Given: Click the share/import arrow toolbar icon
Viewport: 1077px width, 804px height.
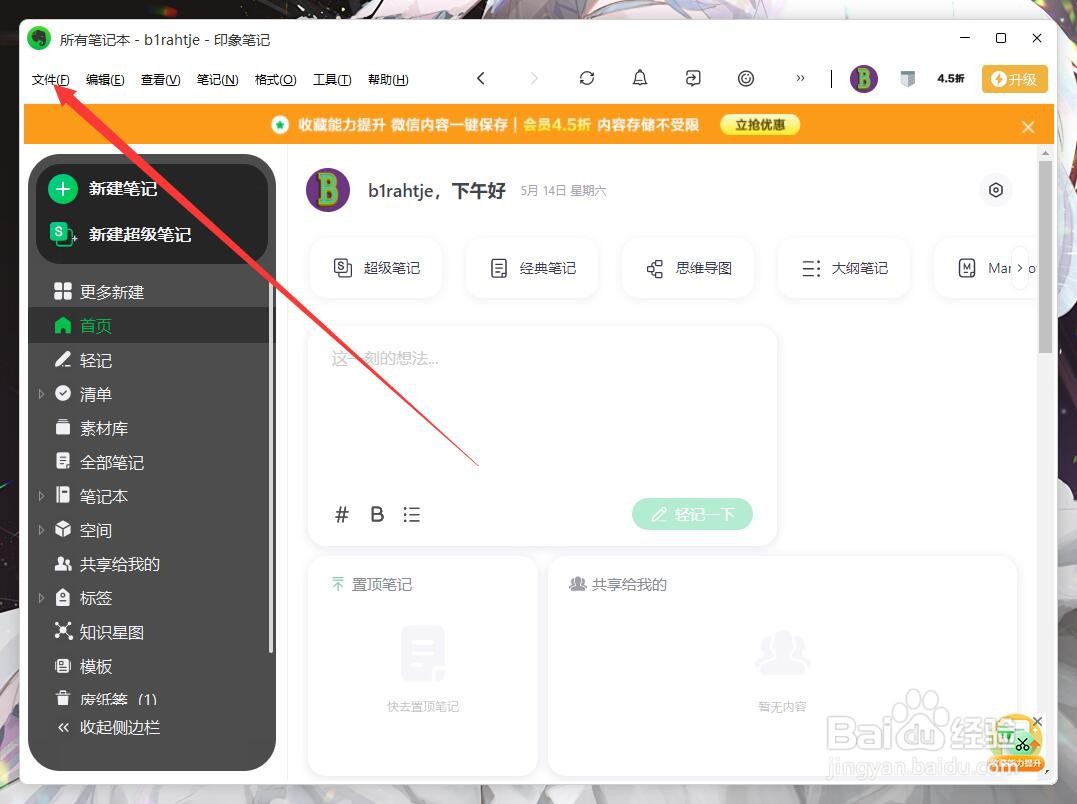Looking at the screenshot, I should pyautogui.click(x=692, y=78).
